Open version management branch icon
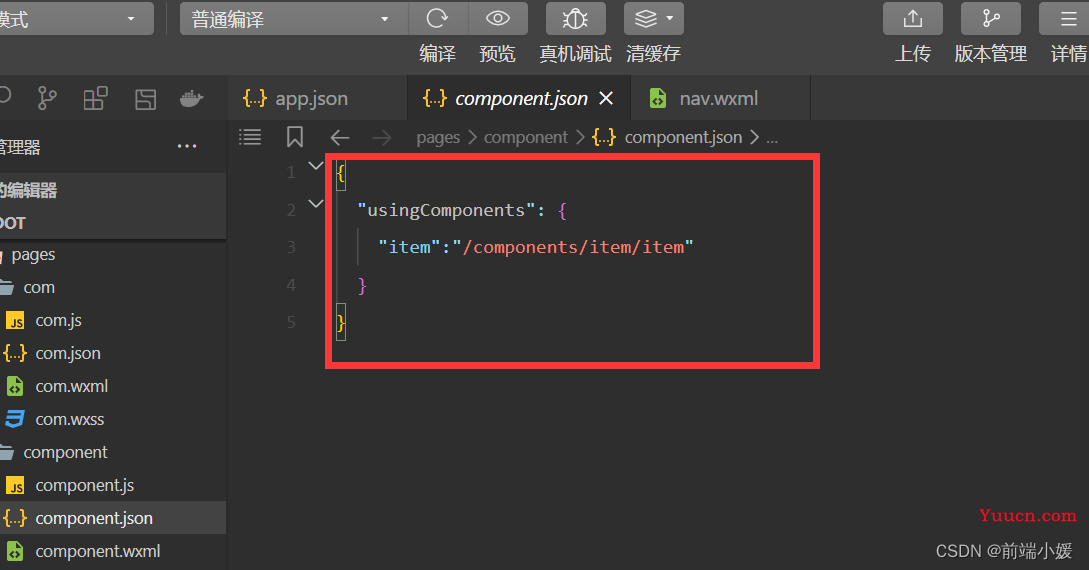1089x570 pixels. (x=990, y=19)
